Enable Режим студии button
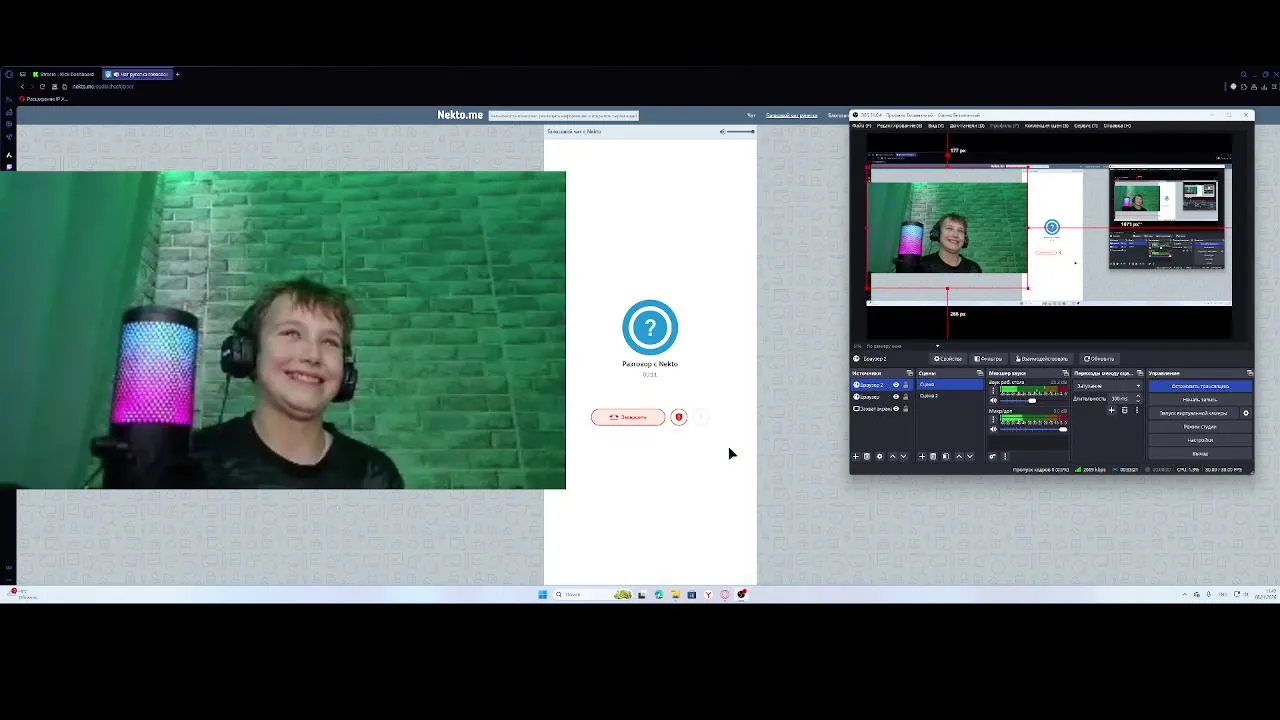The height and width of the screenshot is (720, 1280). 1200,427
